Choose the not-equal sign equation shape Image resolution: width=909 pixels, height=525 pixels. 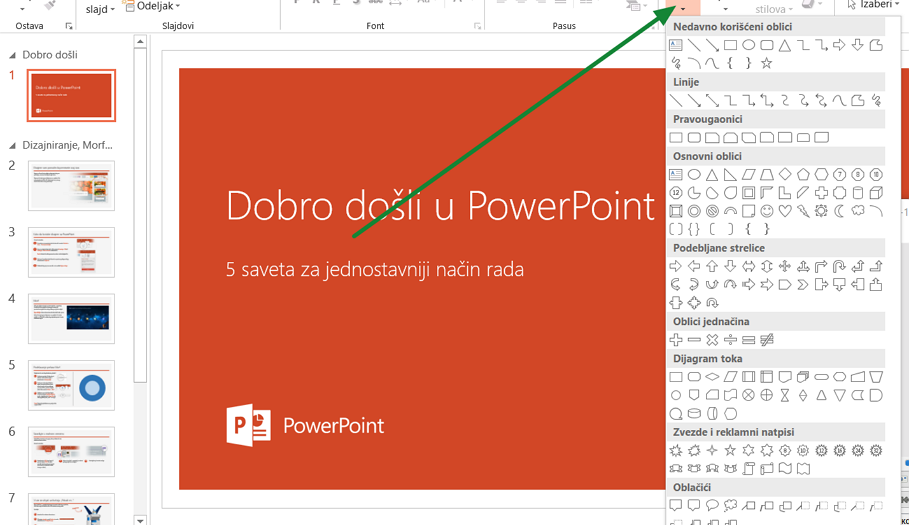pos(766,340)
